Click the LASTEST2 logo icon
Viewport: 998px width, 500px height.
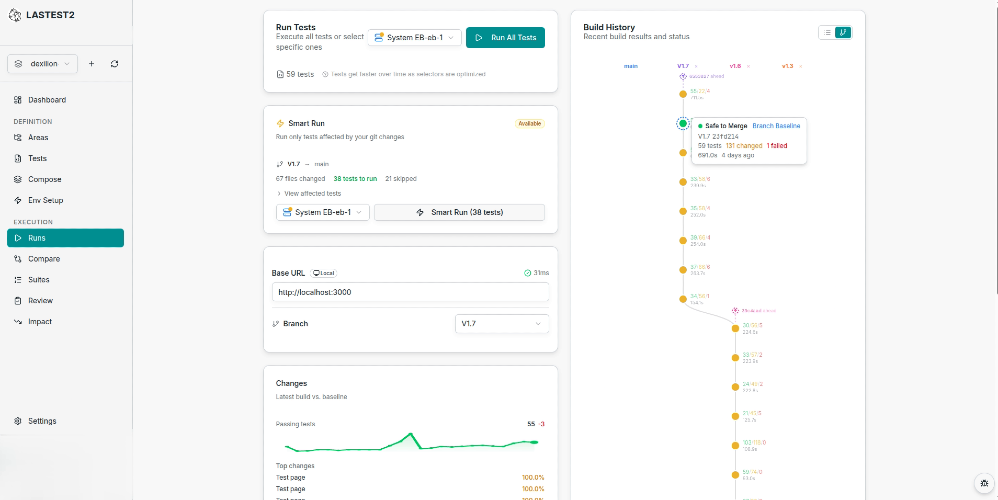(x=15, y=15)
